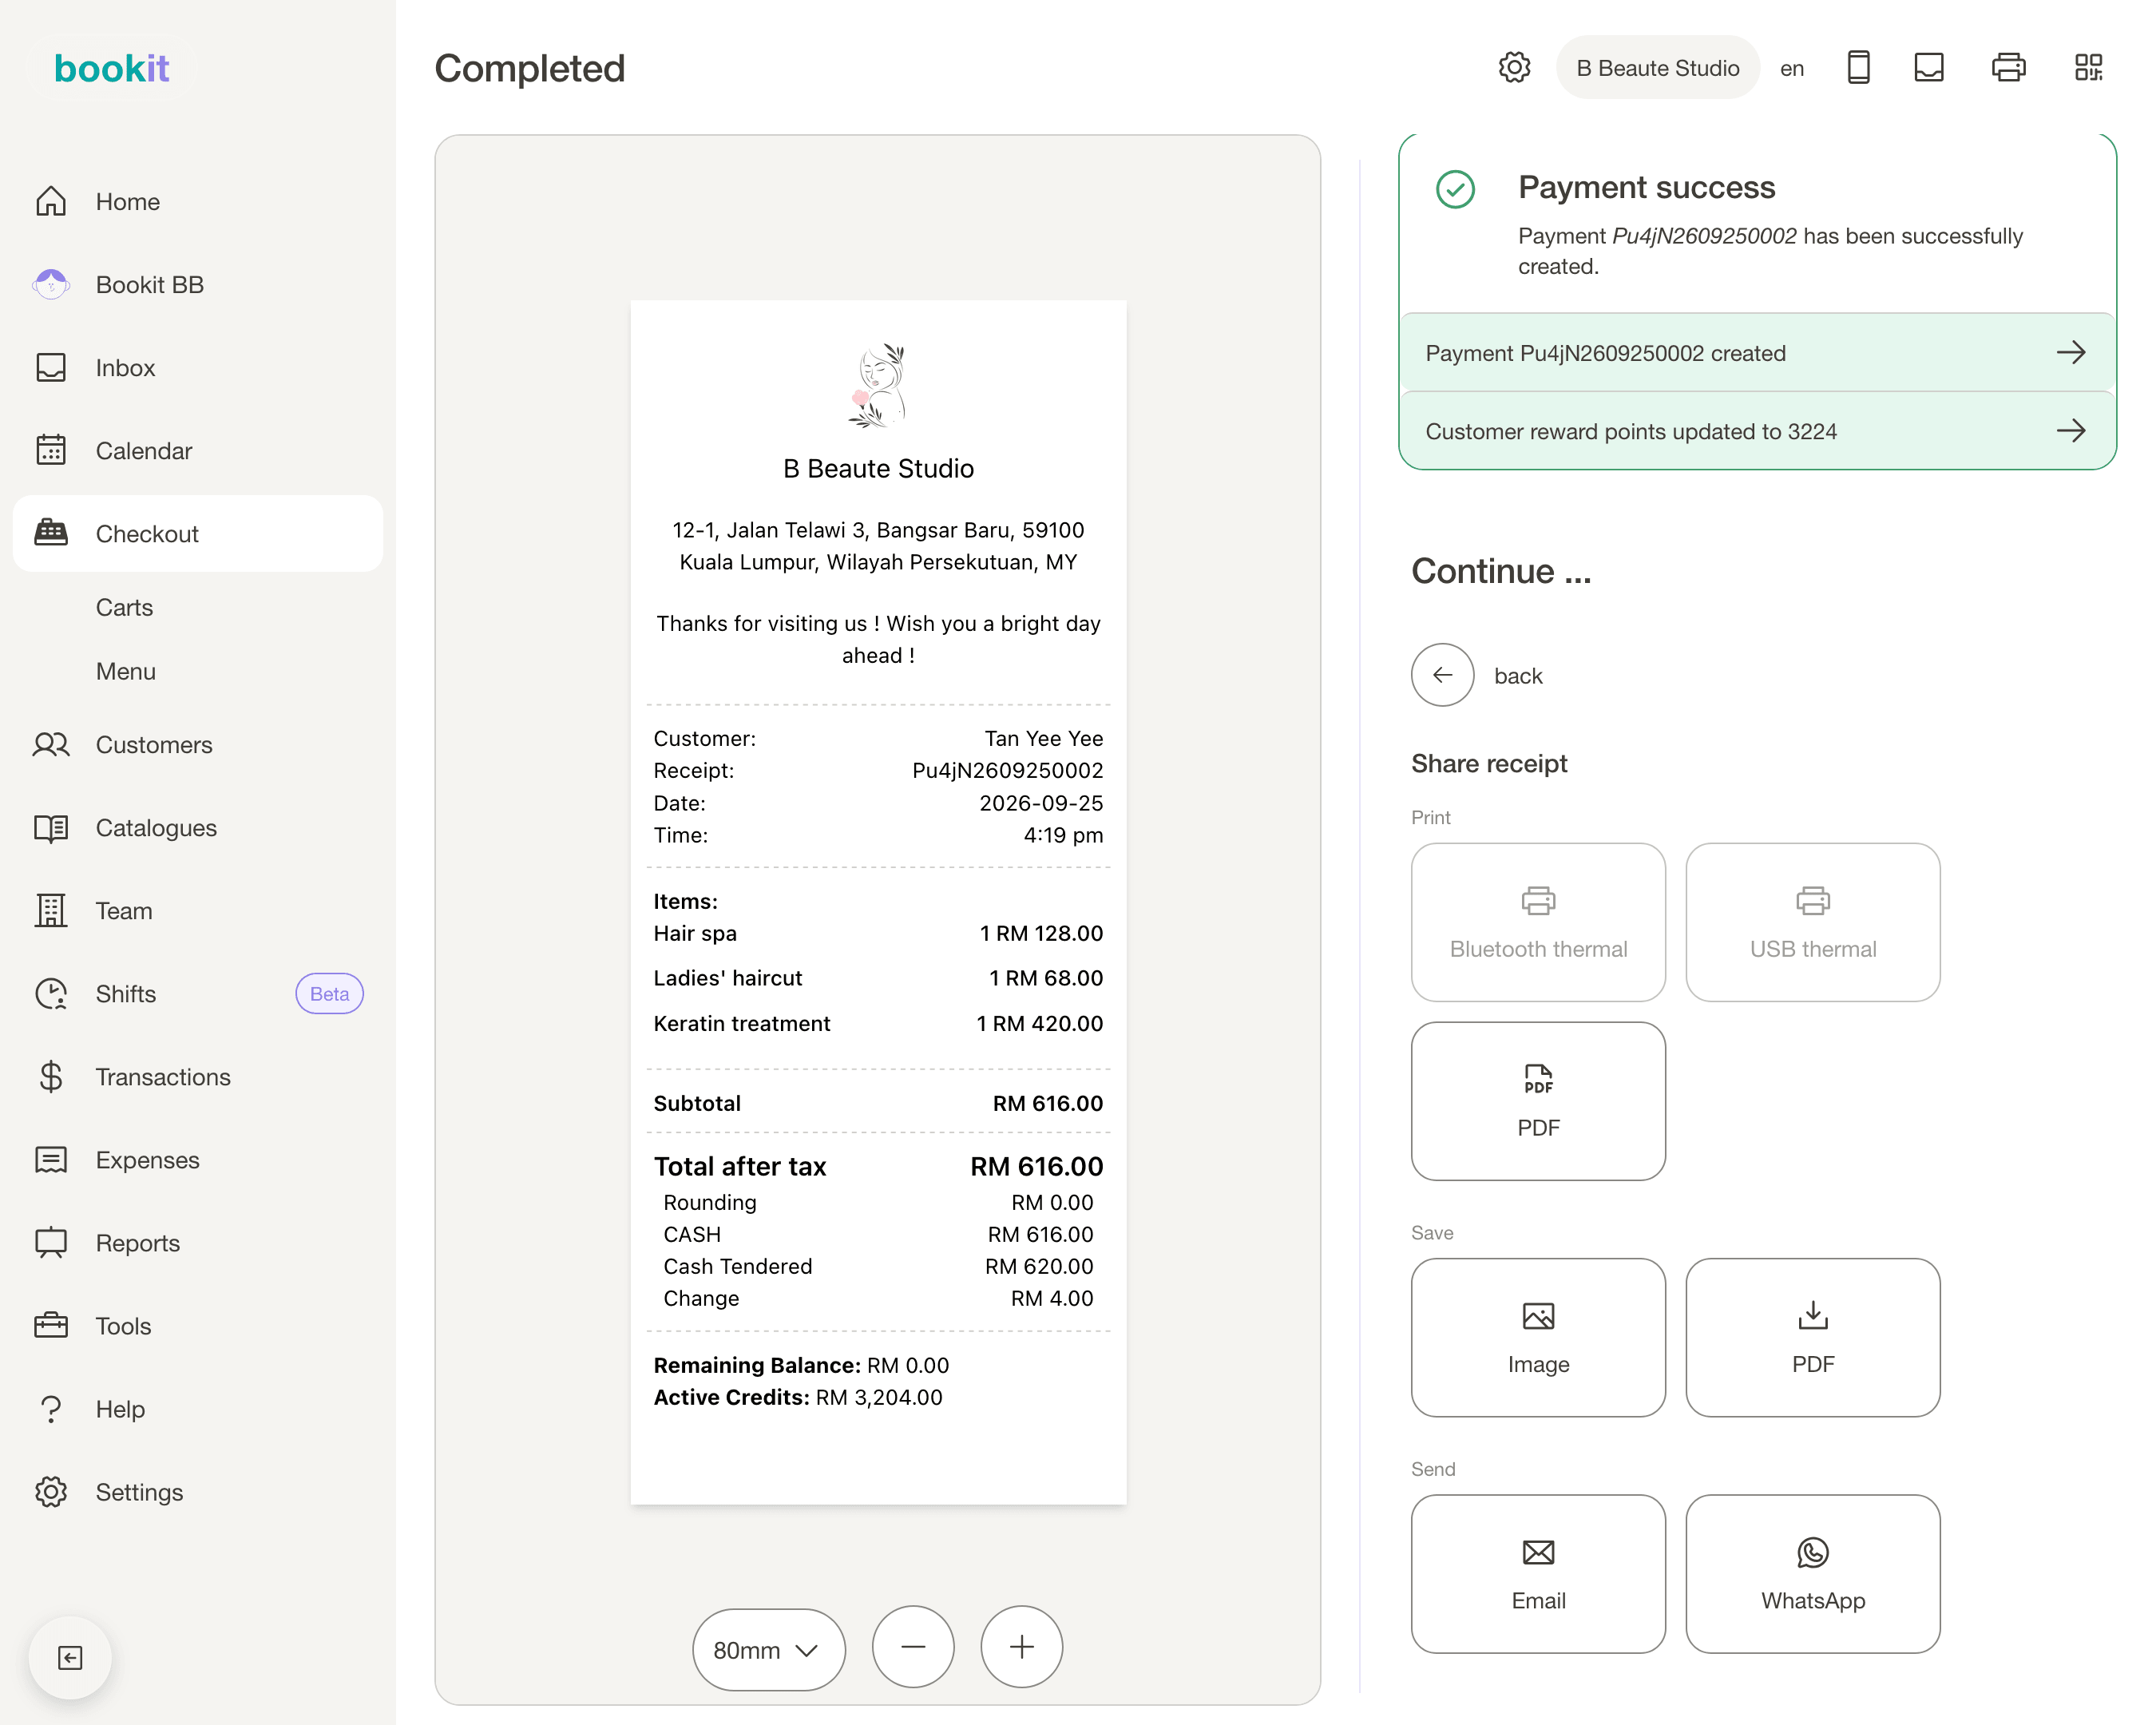Click the B Beaute Studio selector
Image resolution: width=2156 pixels, height=1725 pixels.
click(x=1657, y=68)
